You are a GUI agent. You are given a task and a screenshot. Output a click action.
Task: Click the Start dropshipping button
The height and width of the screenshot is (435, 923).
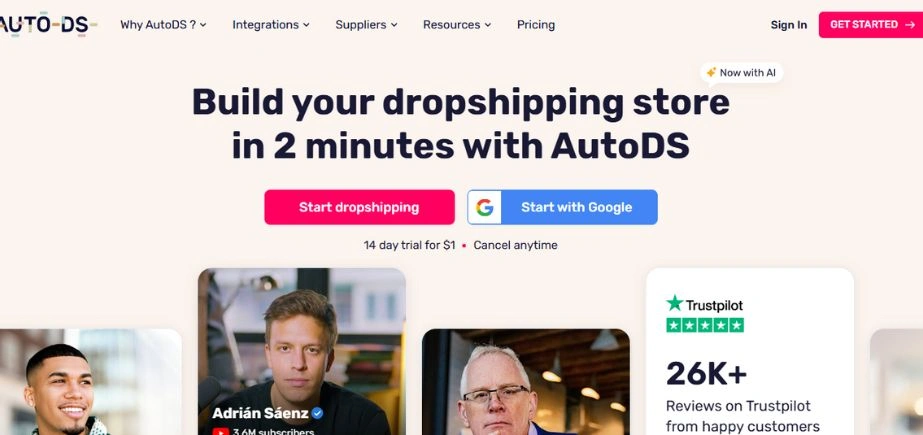[x=359, y=207]
